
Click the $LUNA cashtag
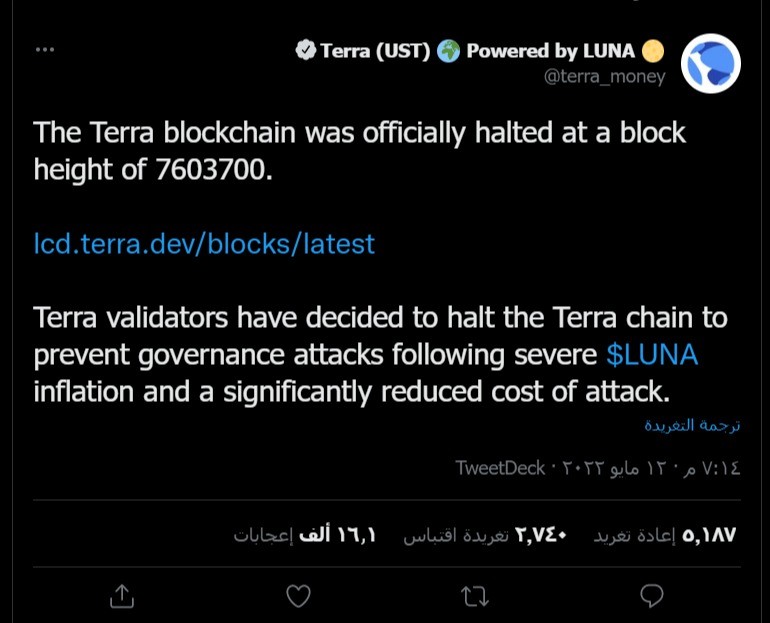pyautogui.click(x=652, y=354)
